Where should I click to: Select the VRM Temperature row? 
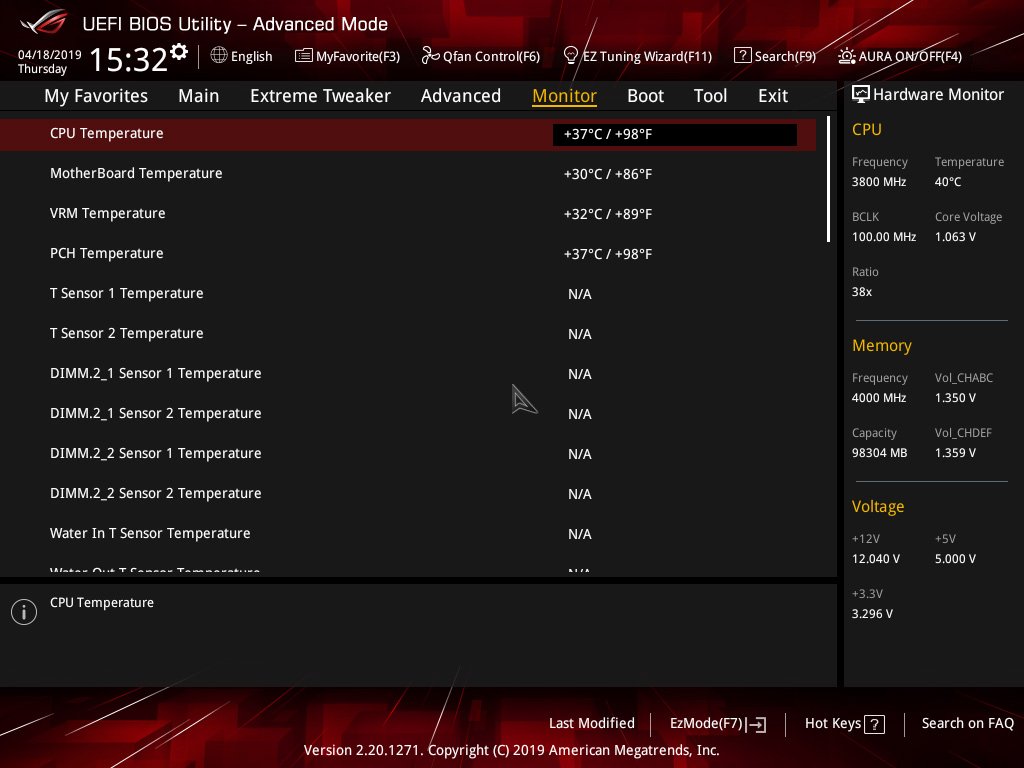click(x=408, y=214)
